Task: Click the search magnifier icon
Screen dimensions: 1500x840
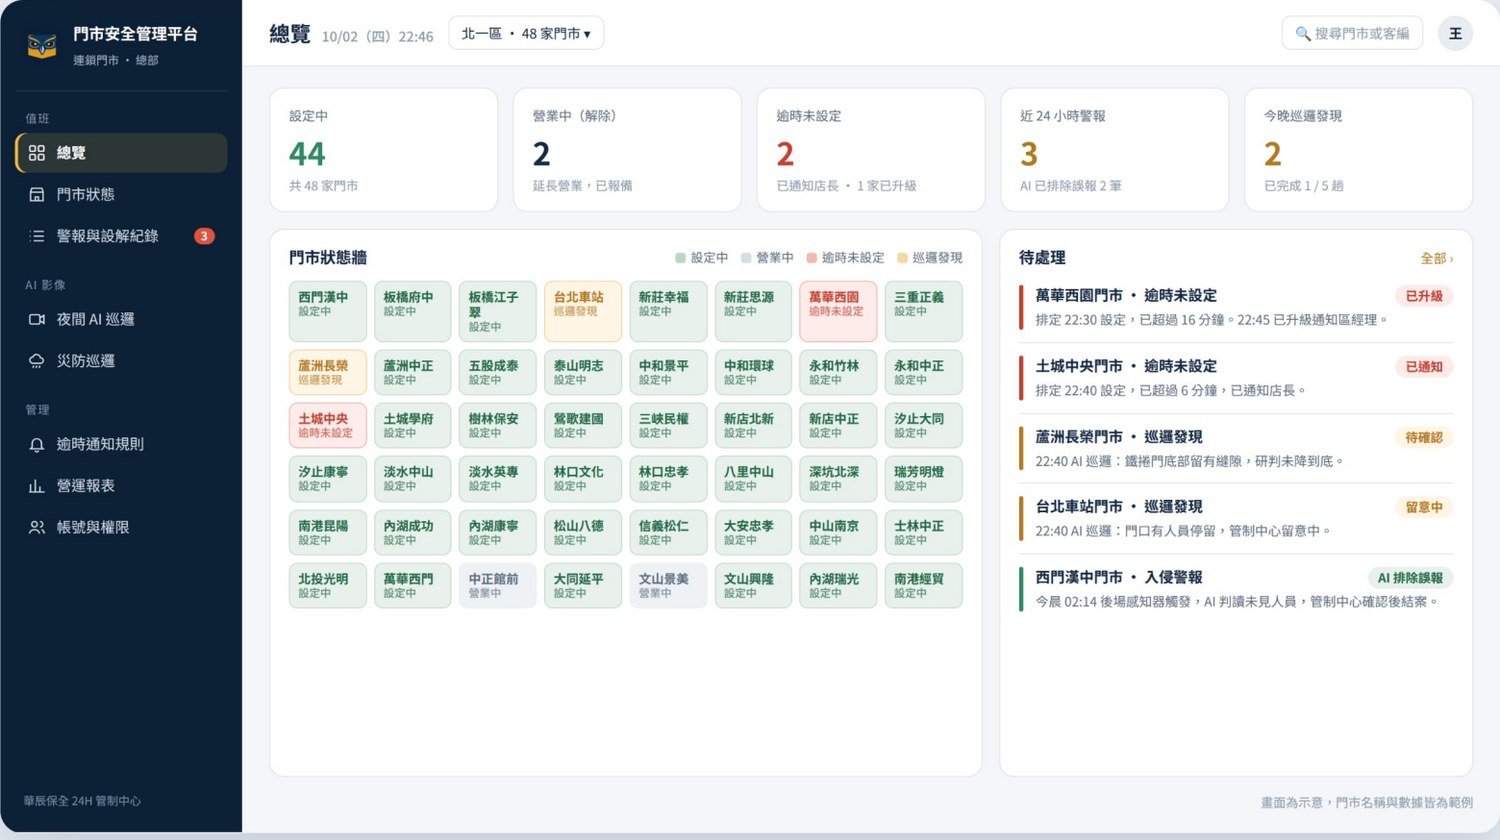Action: 1303,34
